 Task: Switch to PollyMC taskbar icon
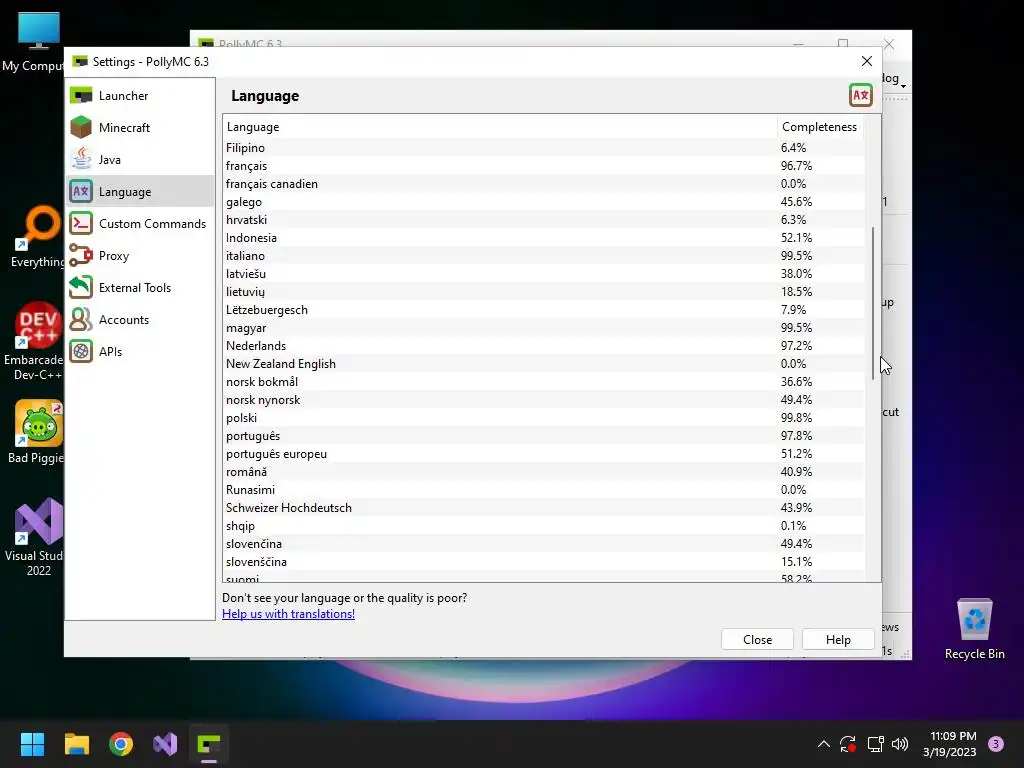click(209, 744)
